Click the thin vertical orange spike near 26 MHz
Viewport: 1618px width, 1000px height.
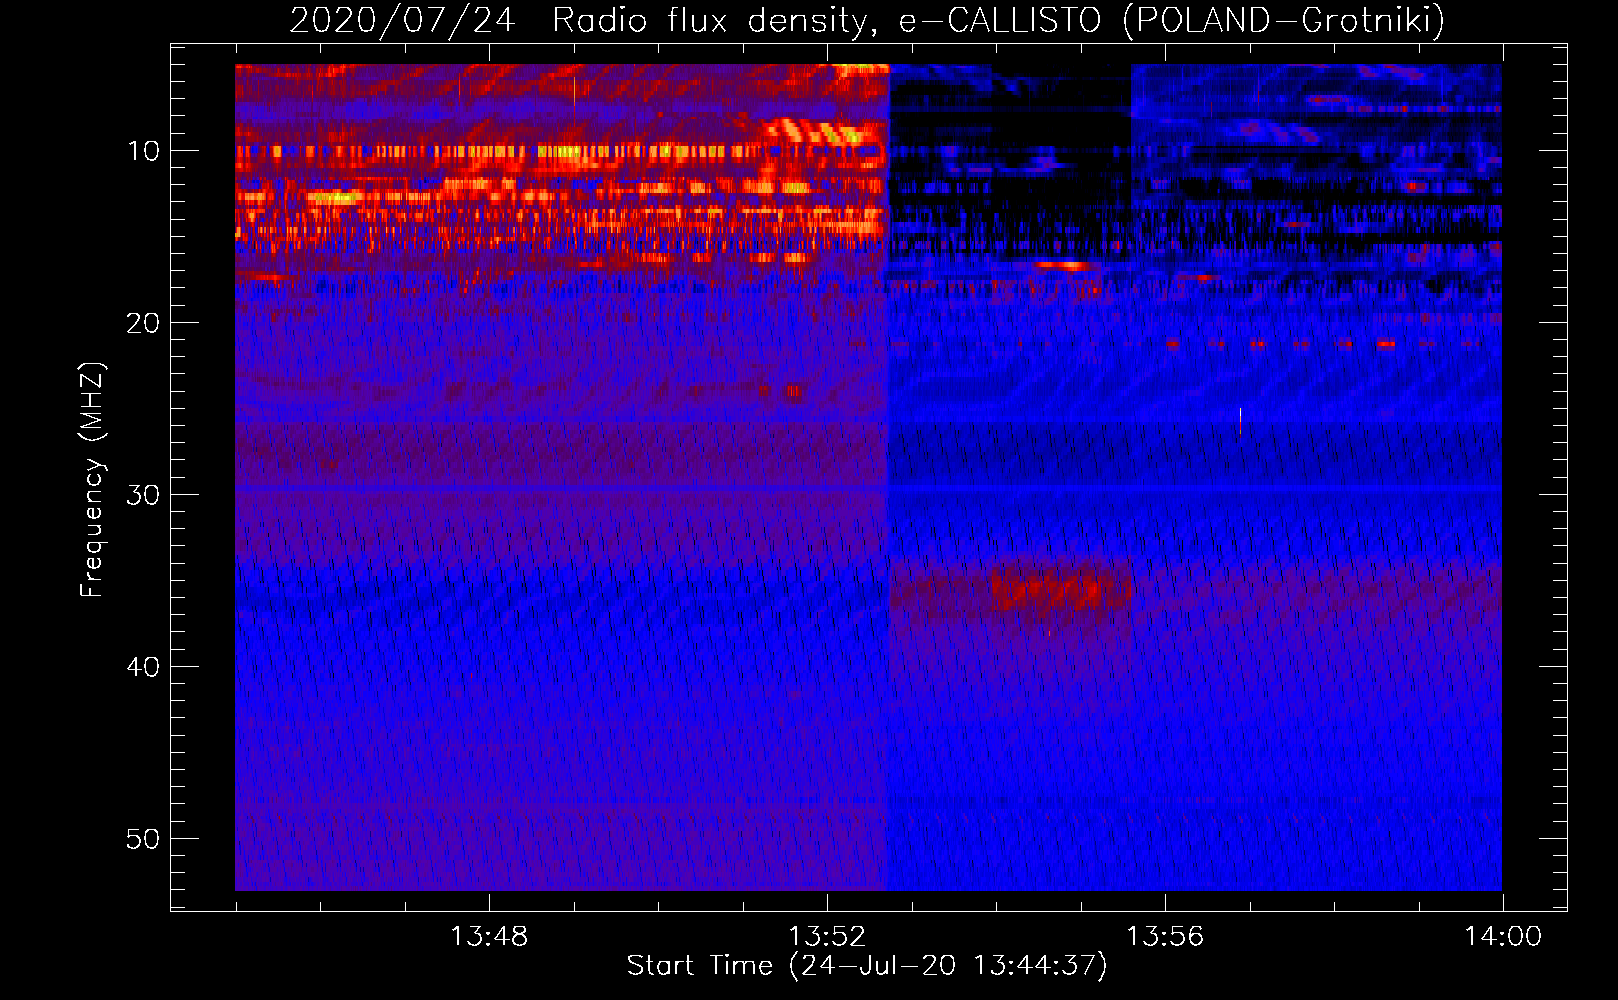[x=1240, y=421]
